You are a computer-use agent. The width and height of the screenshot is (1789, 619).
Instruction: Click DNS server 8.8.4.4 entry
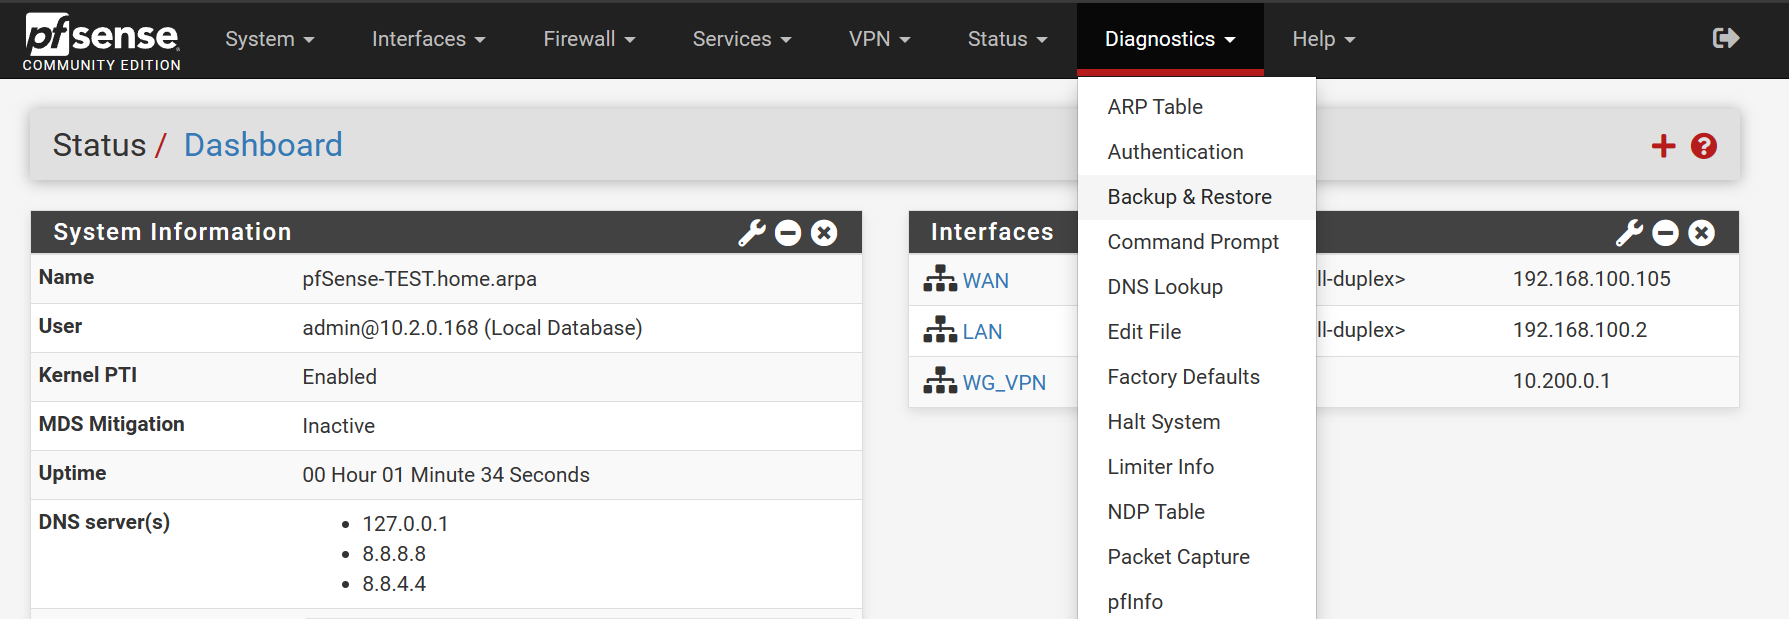coord(394,584)
